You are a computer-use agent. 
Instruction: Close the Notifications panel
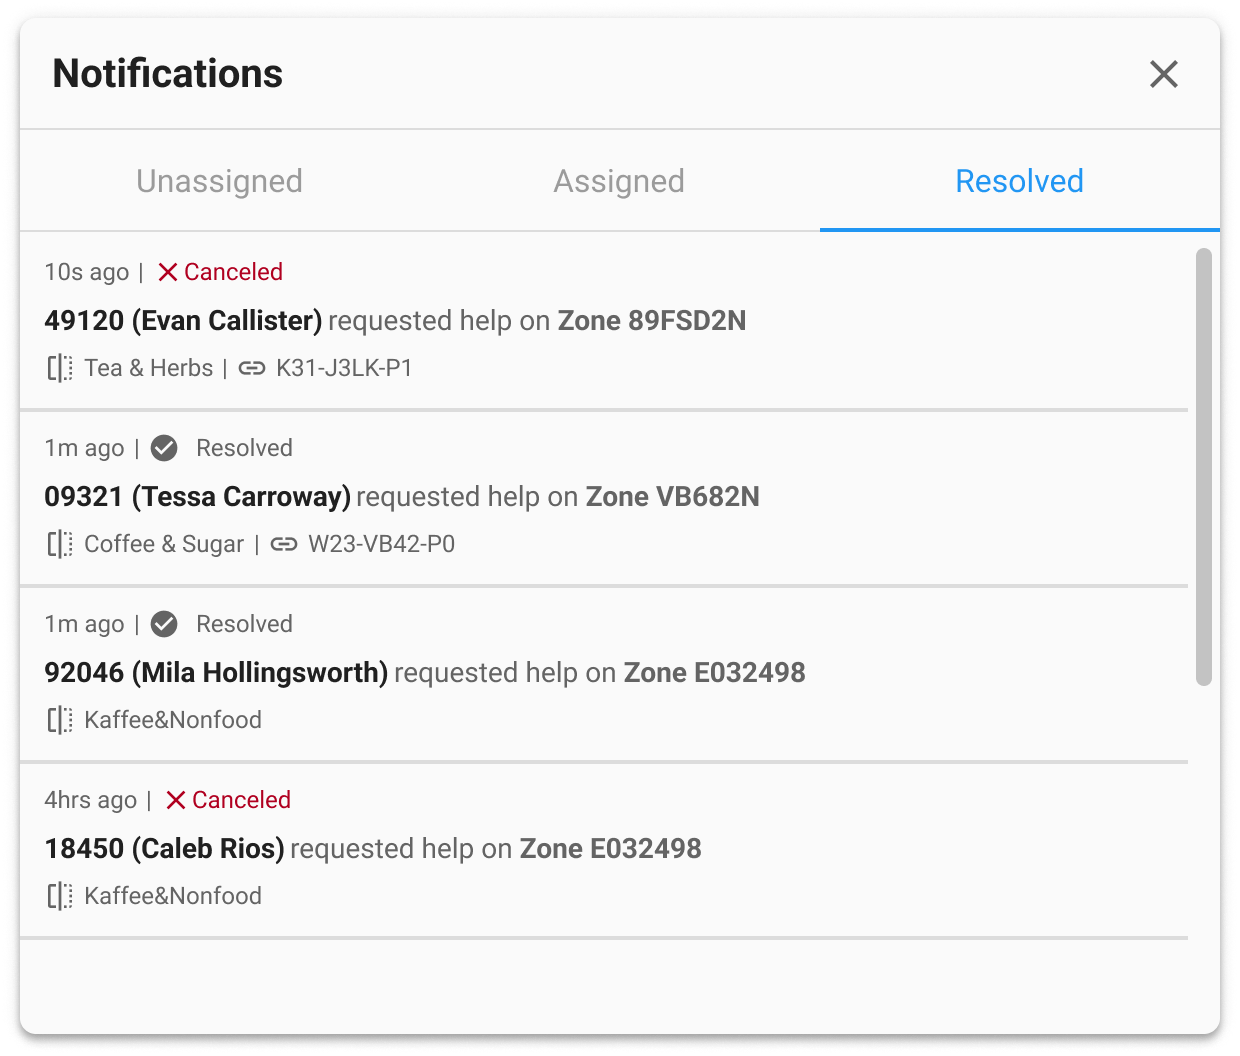pyautogui.click(x=1163, y=74)
